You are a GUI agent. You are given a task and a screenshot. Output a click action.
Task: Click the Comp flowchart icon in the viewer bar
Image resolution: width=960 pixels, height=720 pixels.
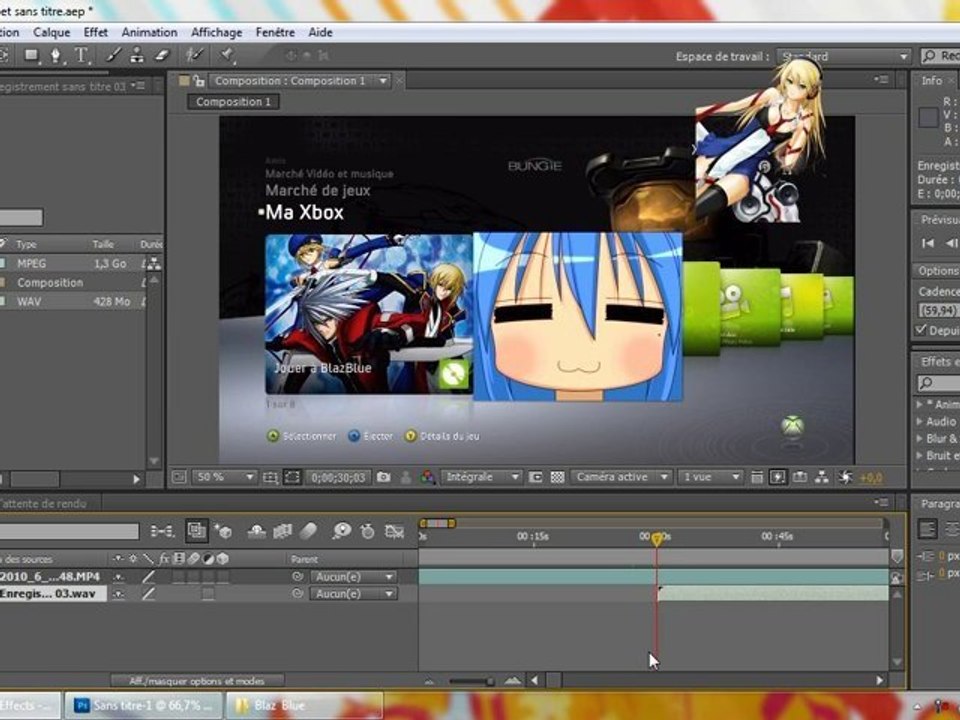pos(822,477)
